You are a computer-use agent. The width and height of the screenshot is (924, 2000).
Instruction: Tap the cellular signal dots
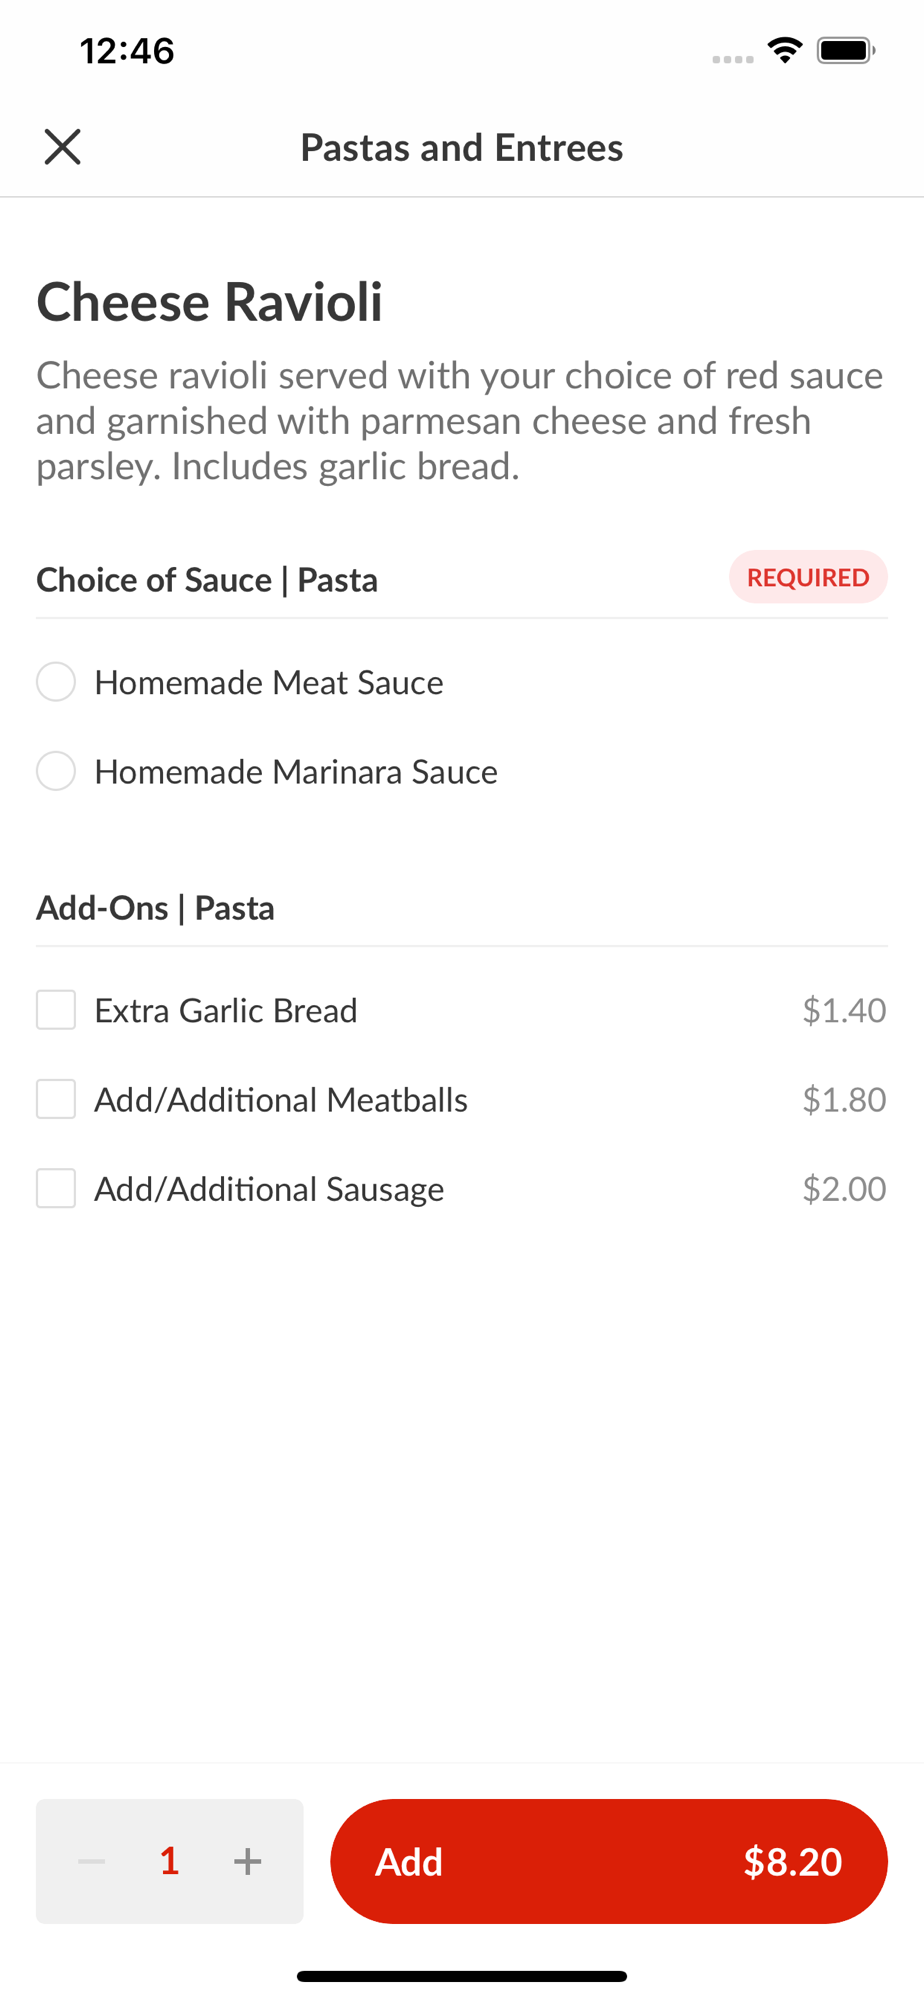[x=732, y=59]
